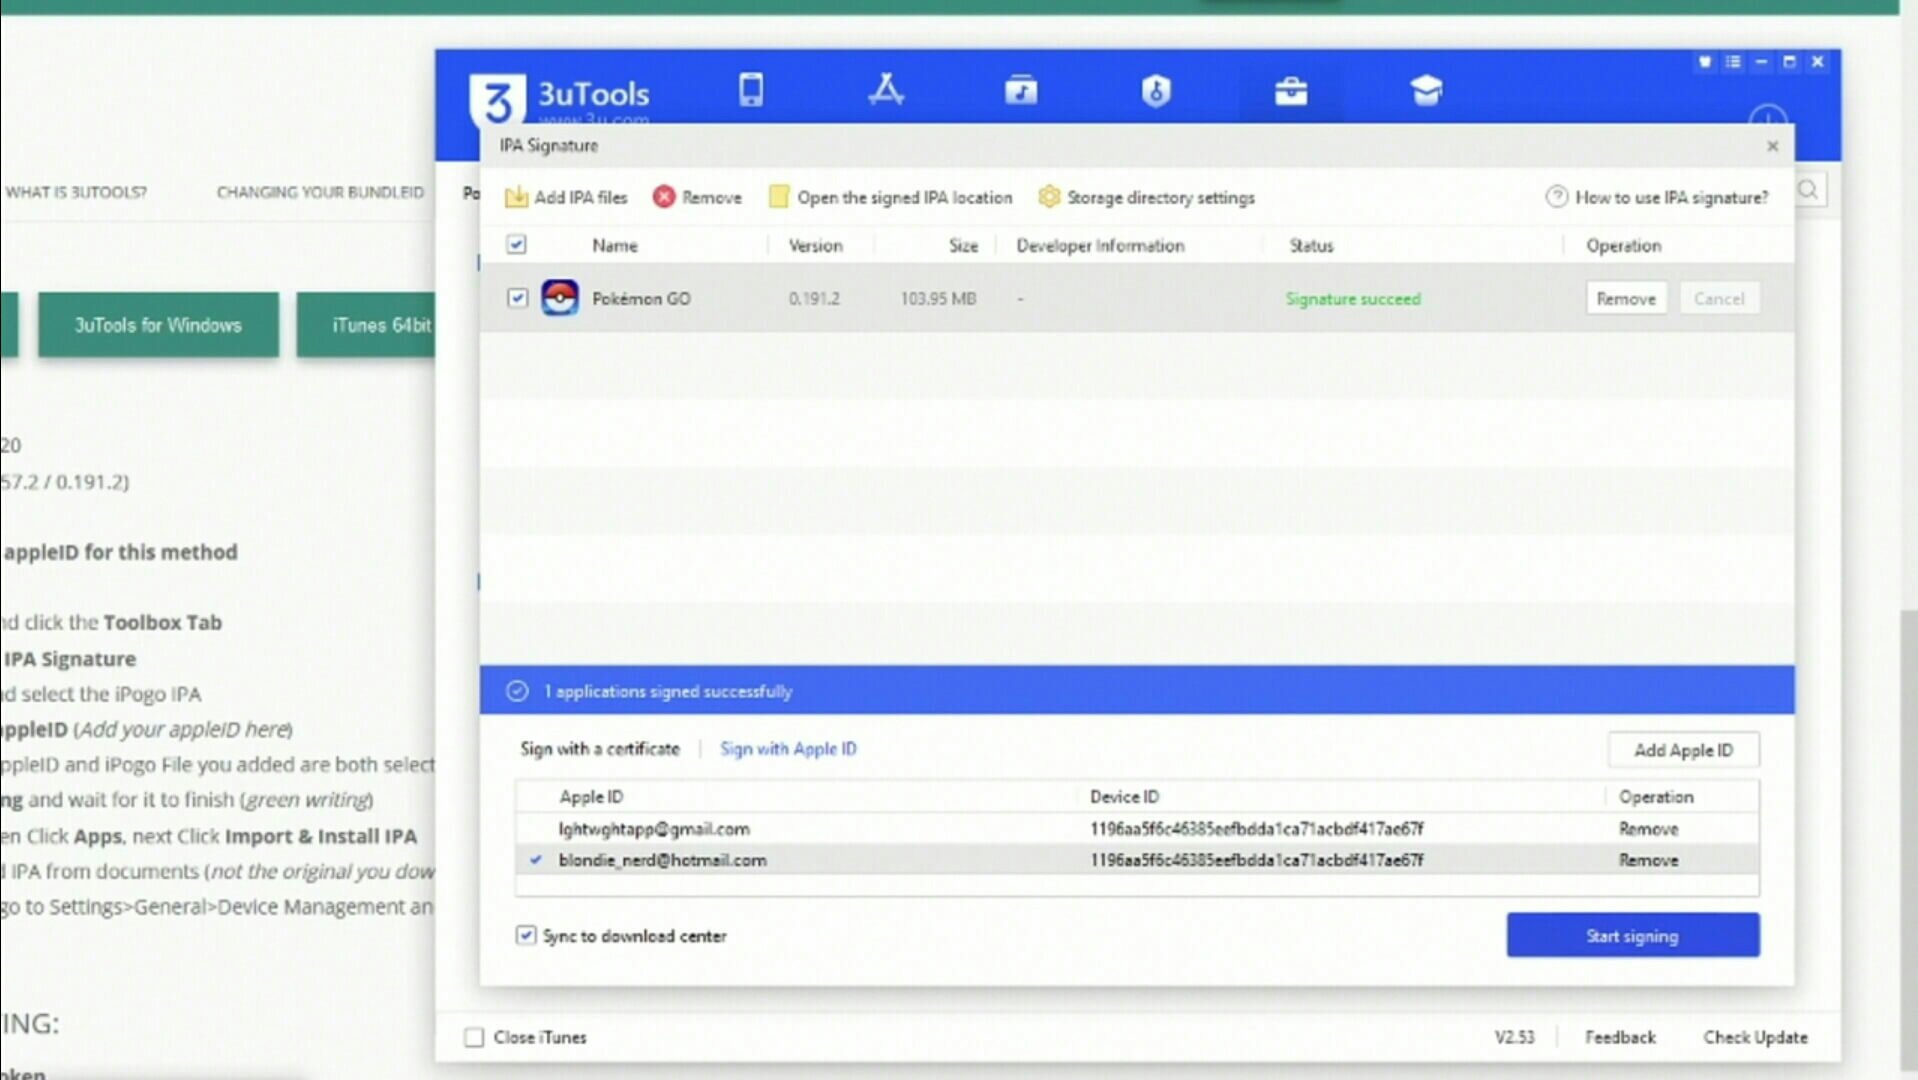The height and width of the screenshot is (1080, 1918).
Task: Click the 1 applications signed successfully banner
Action: pos(1137,690)
